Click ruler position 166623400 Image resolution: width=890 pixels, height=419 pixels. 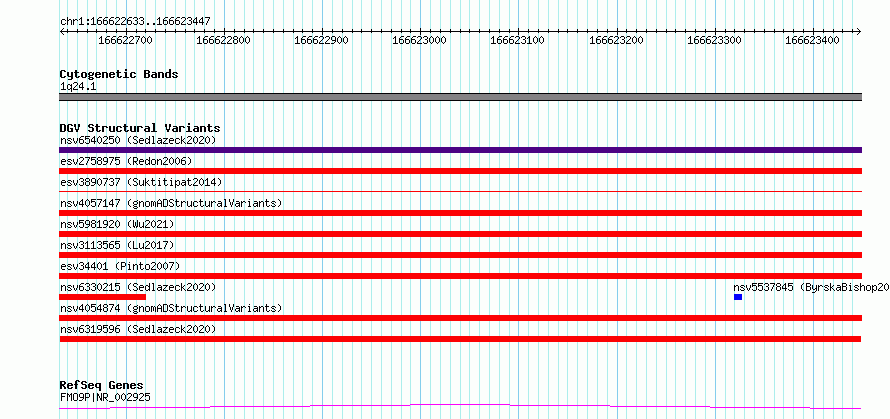click(813, 40)
